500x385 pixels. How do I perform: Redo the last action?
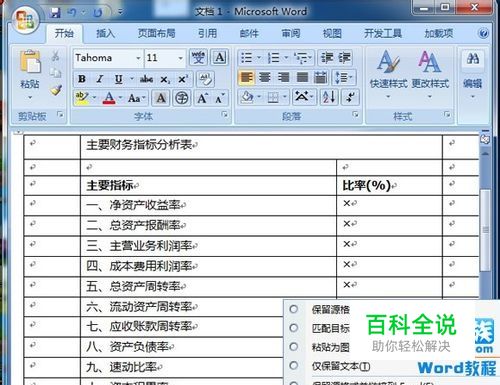(98, 13)
